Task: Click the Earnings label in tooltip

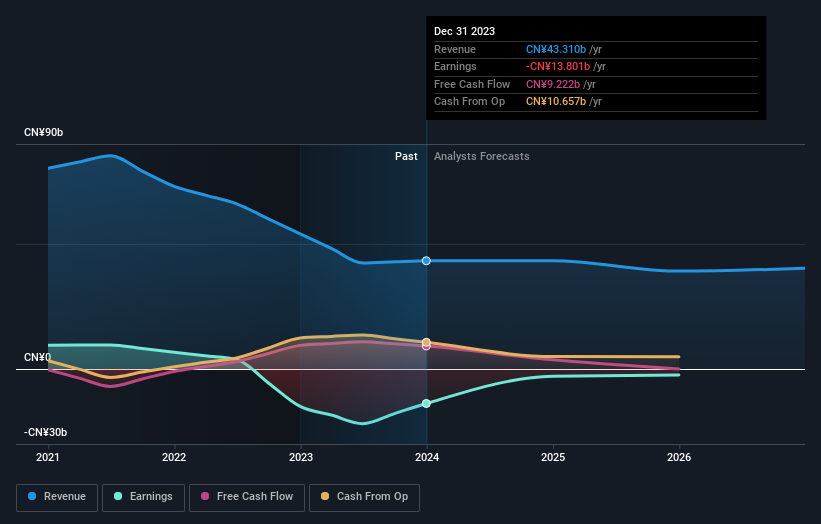Action: pos(456,66)
